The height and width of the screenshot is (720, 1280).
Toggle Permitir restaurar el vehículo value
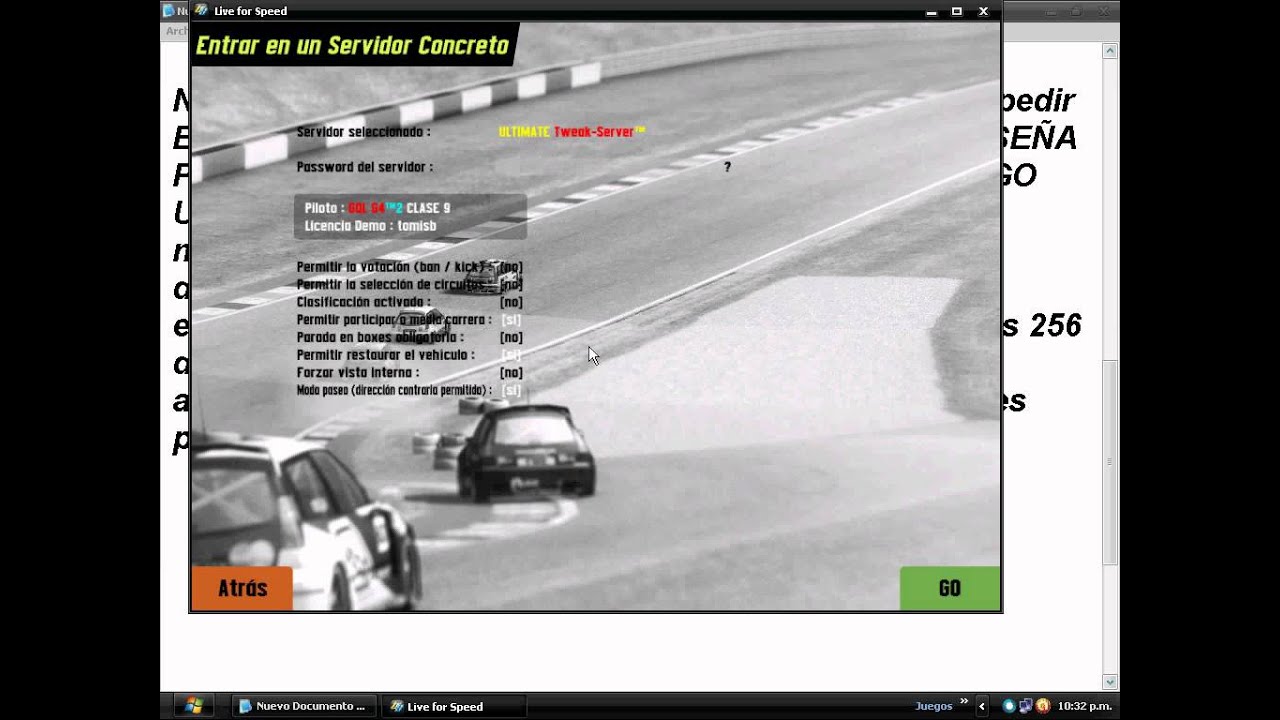[511, 355]
